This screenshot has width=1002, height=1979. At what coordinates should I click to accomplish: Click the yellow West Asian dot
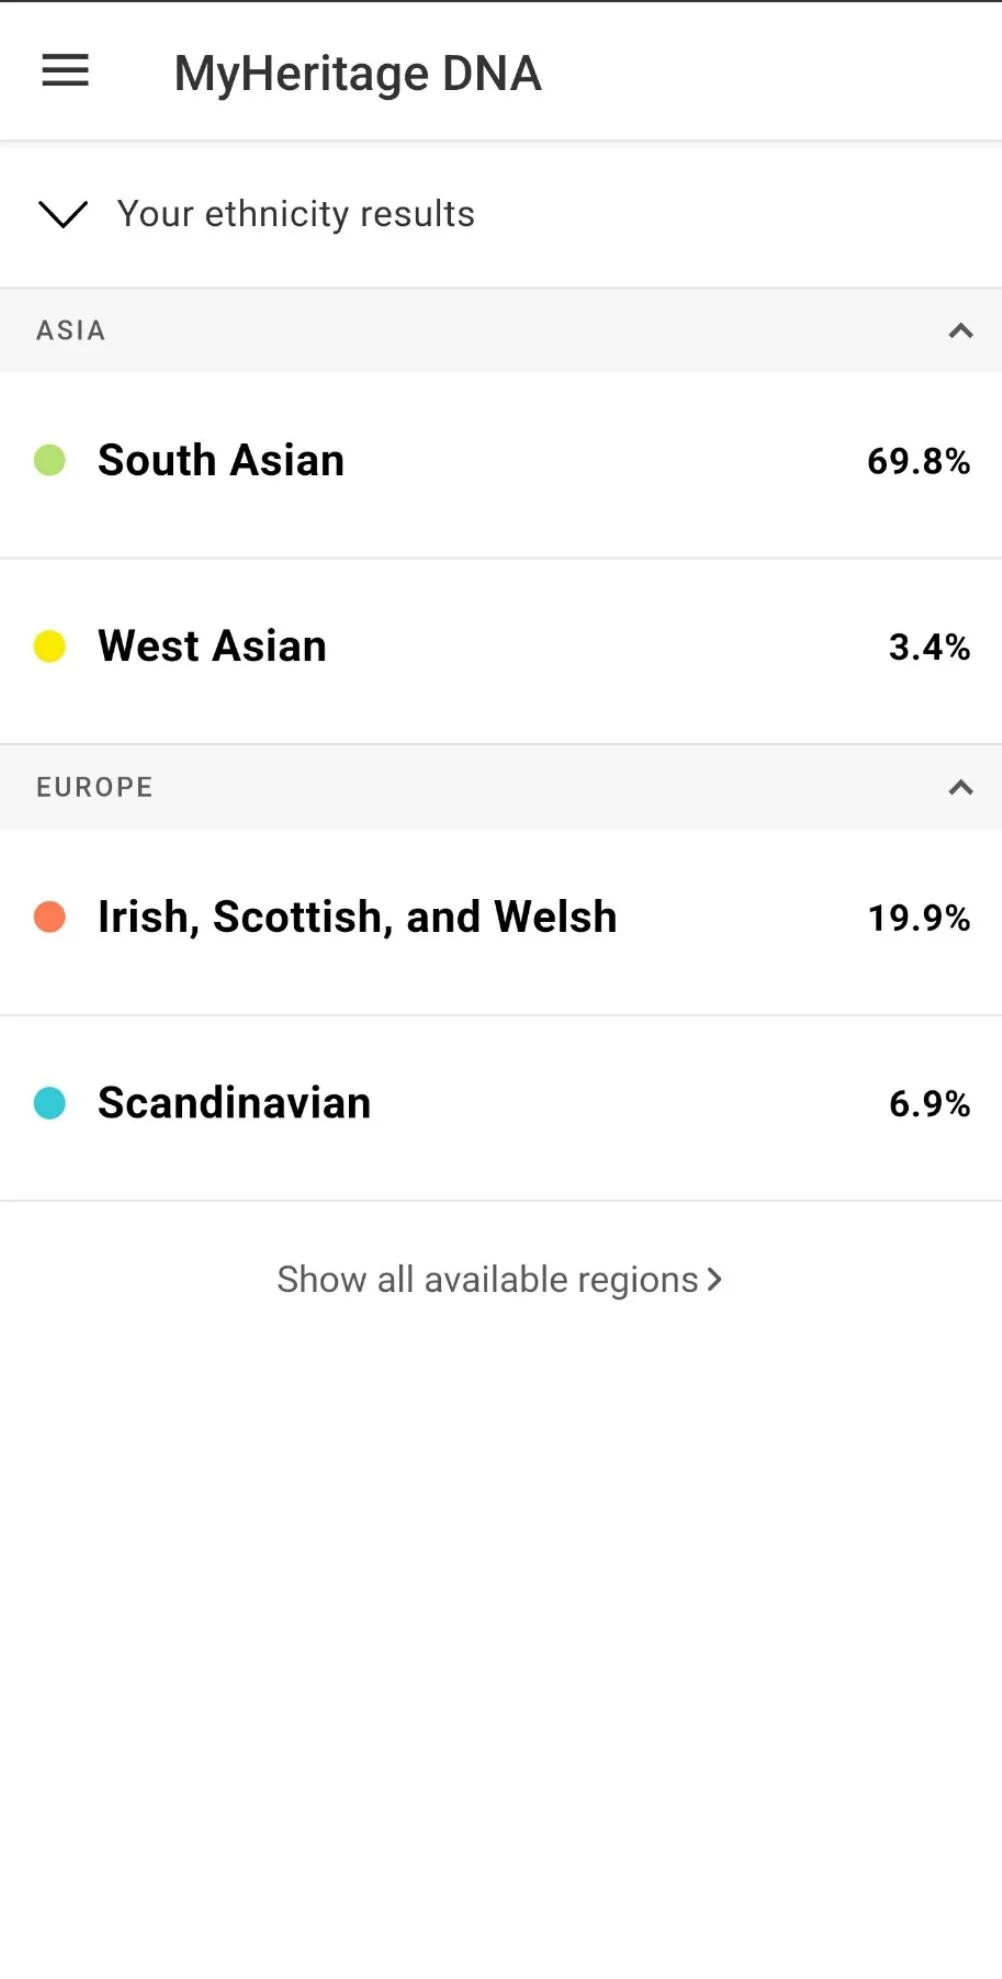tap(50, 647)
